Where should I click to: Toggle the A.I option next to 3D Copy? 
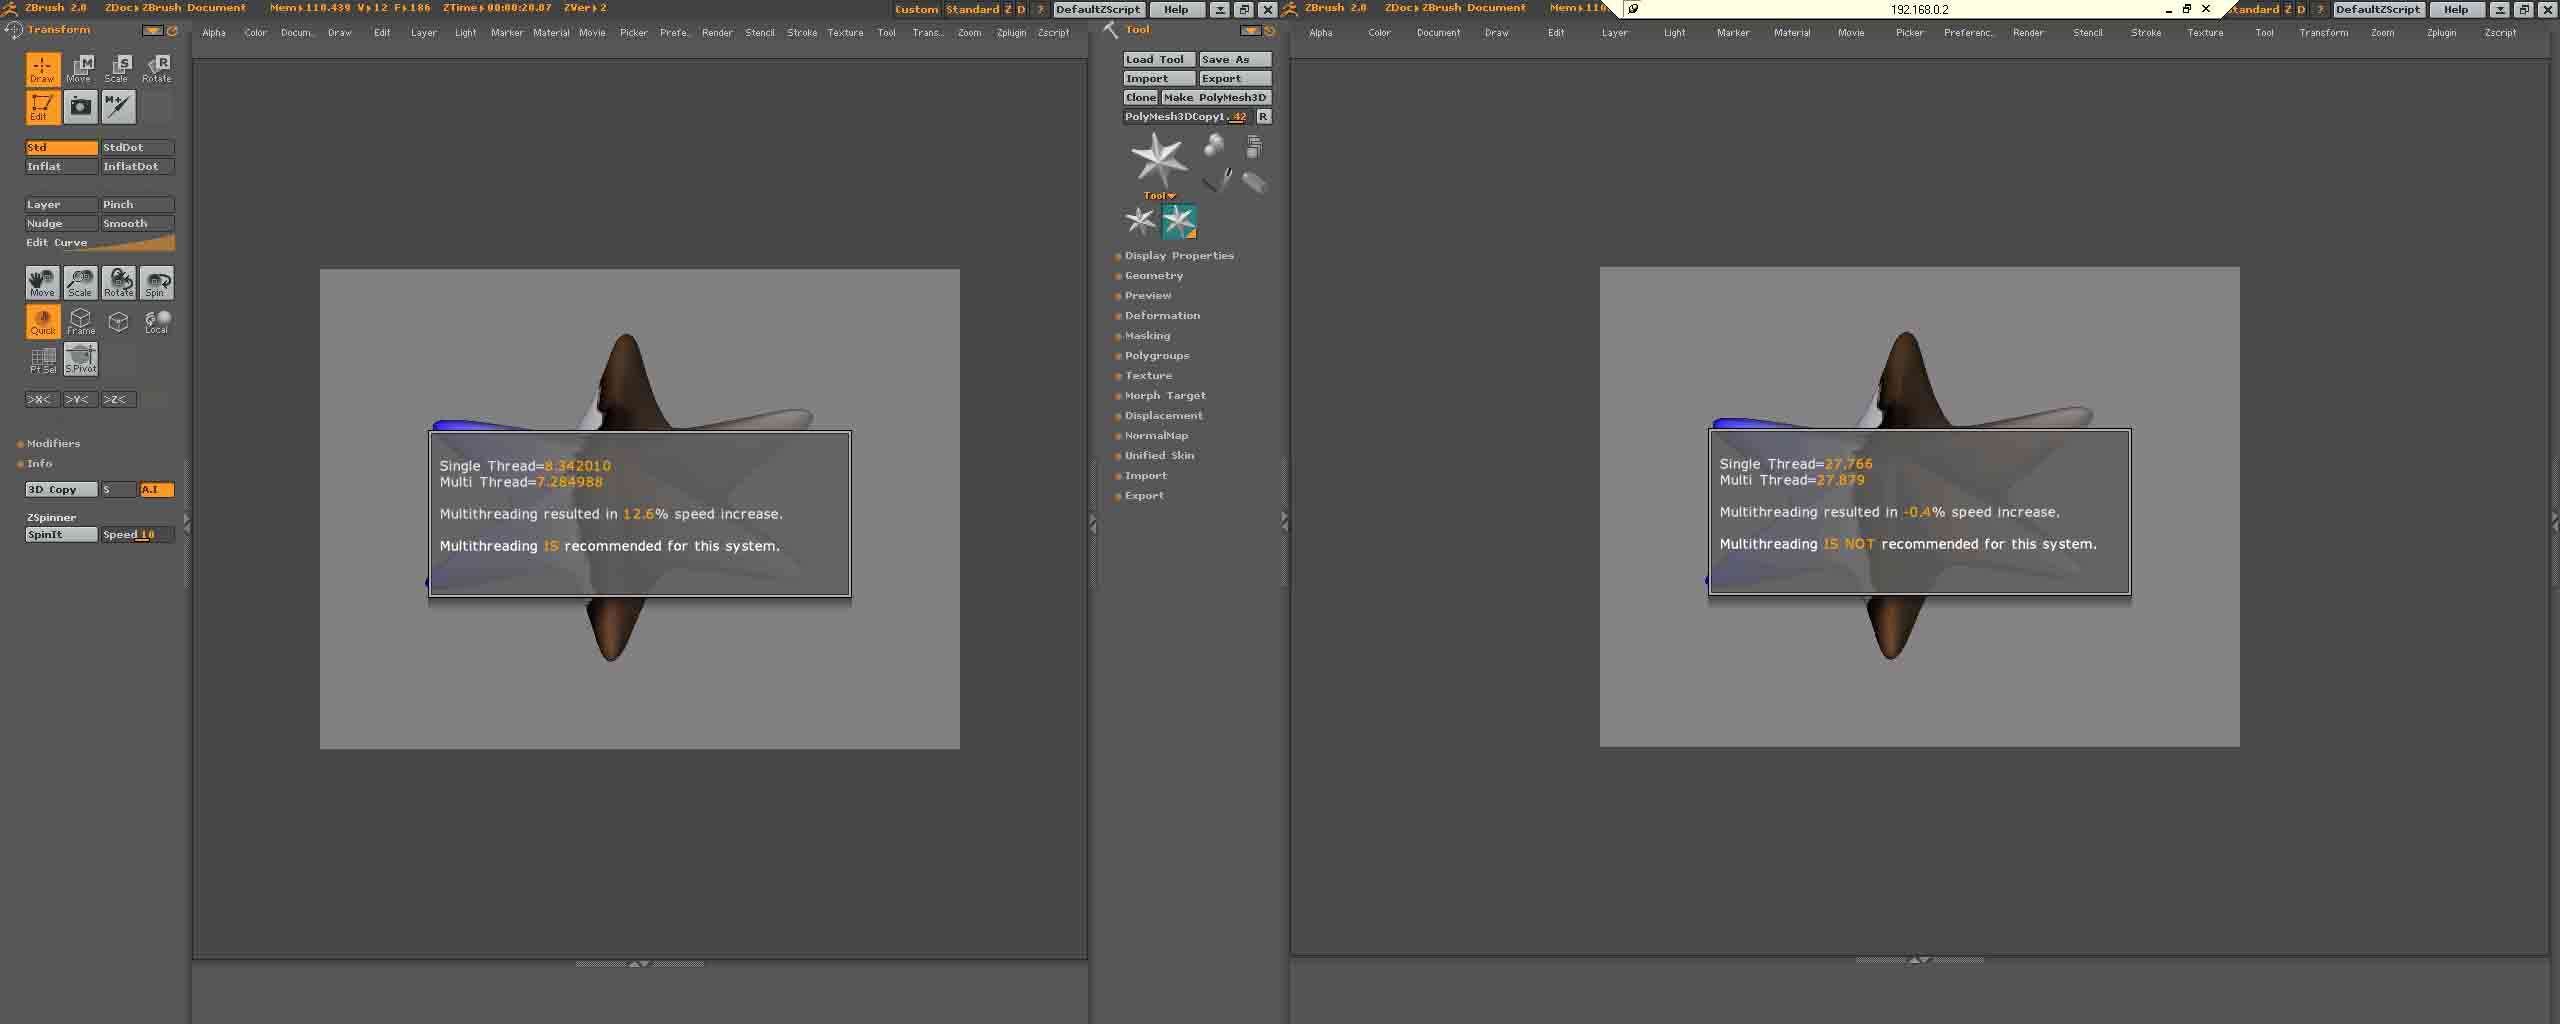coord(156,490)
